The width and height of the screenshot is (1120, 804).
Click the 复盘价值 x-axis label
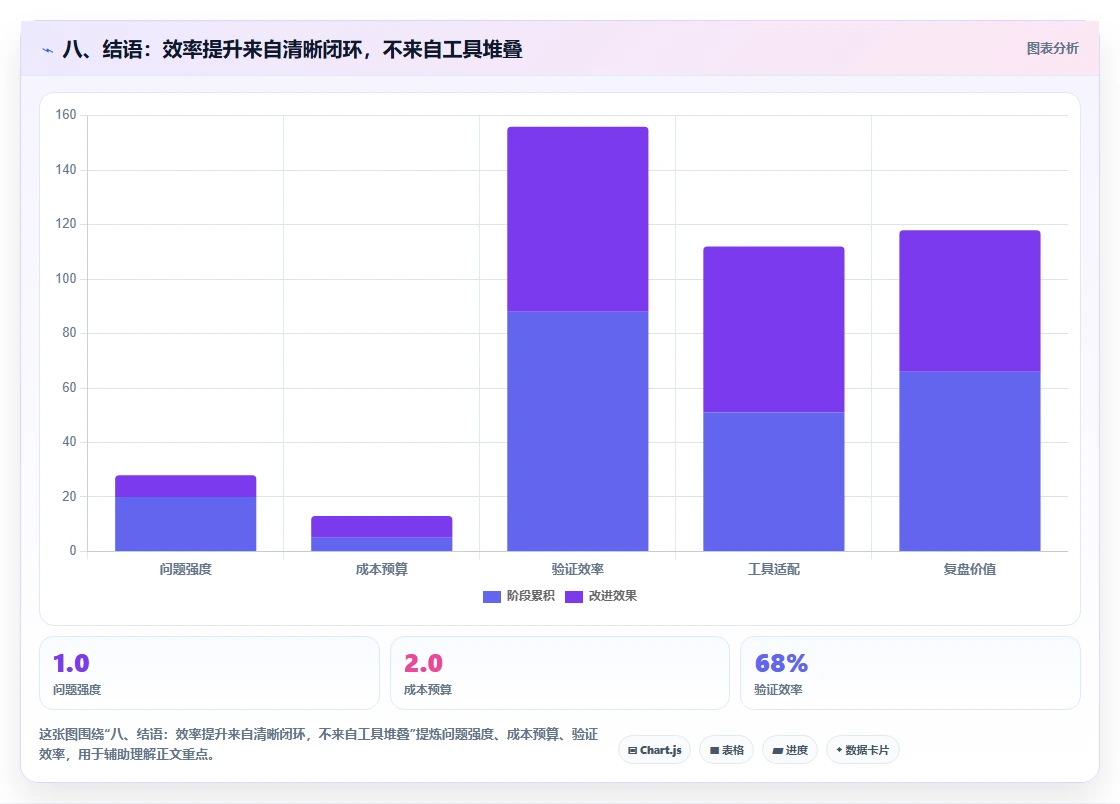(969, 569)
